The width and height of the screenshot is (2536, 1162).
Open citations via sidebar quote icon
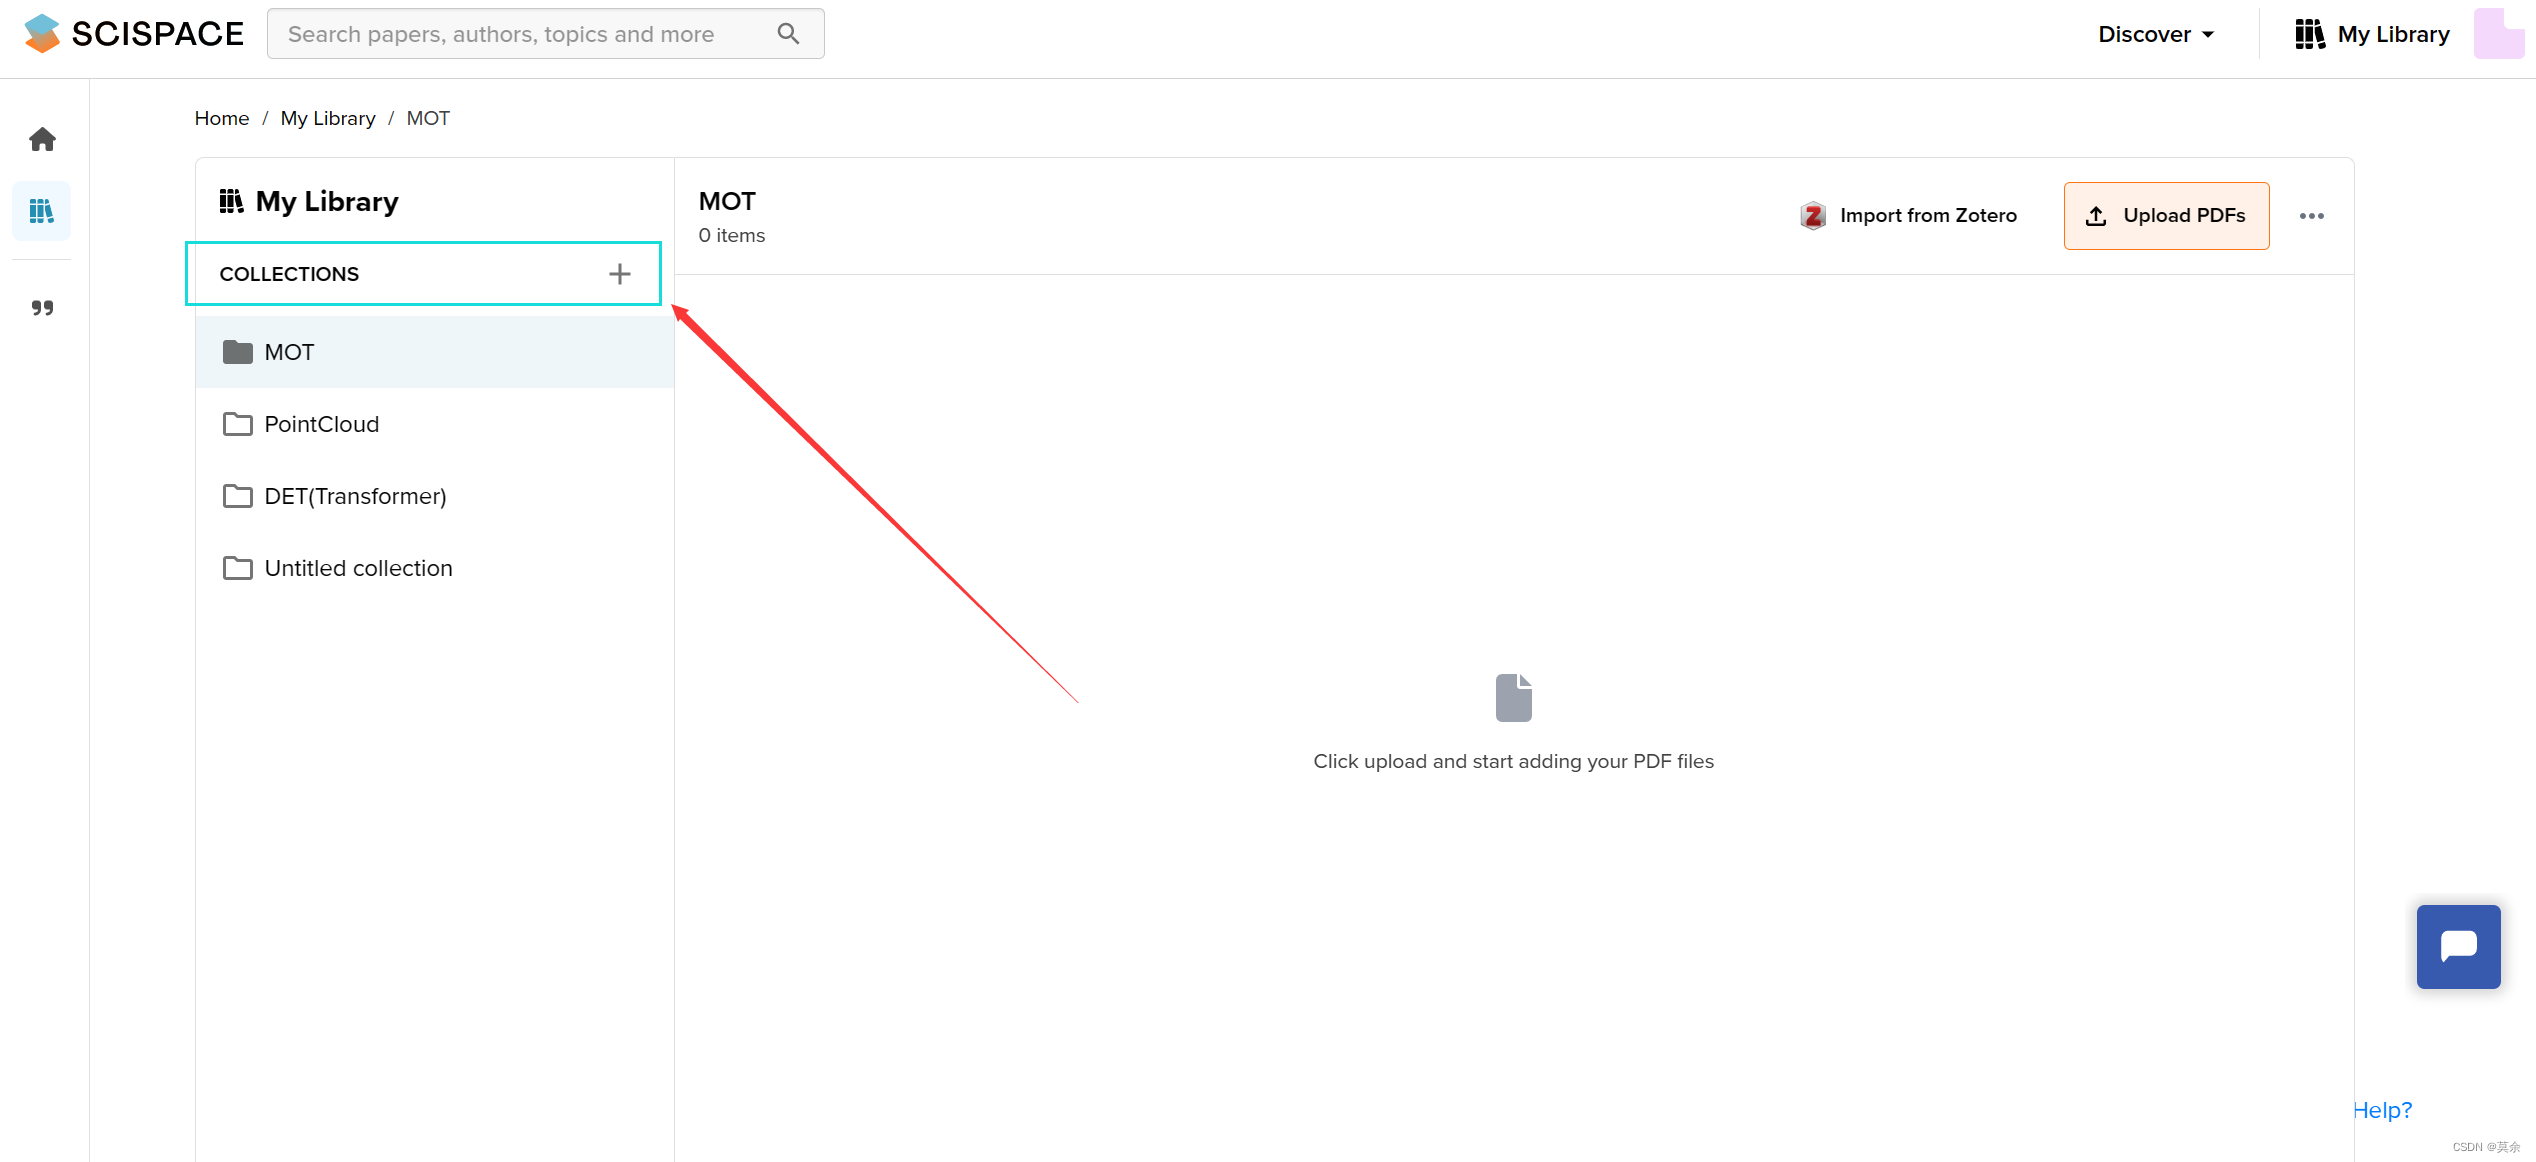42,308
